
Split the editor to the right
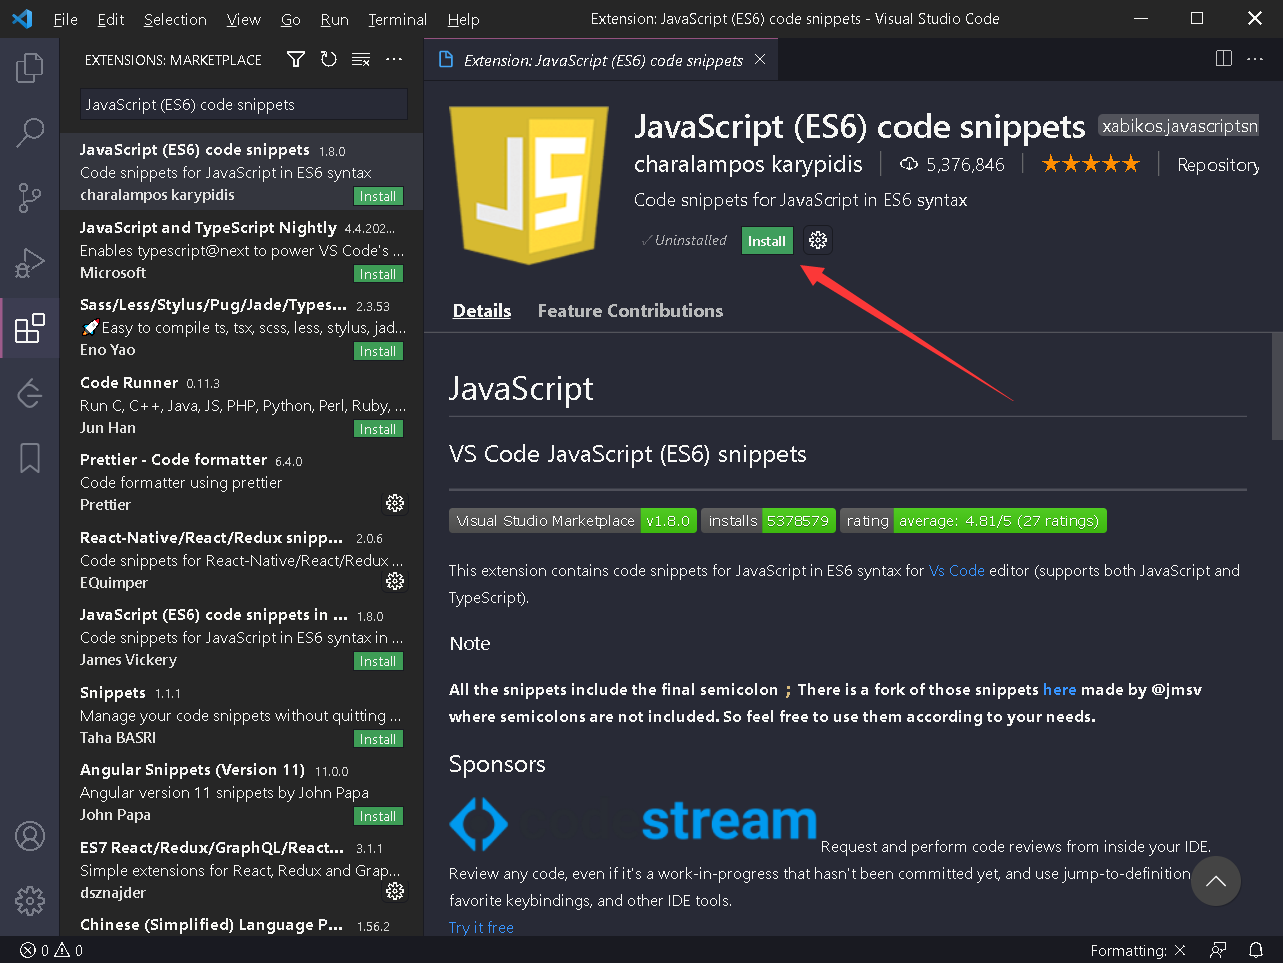coord(1223,59)
